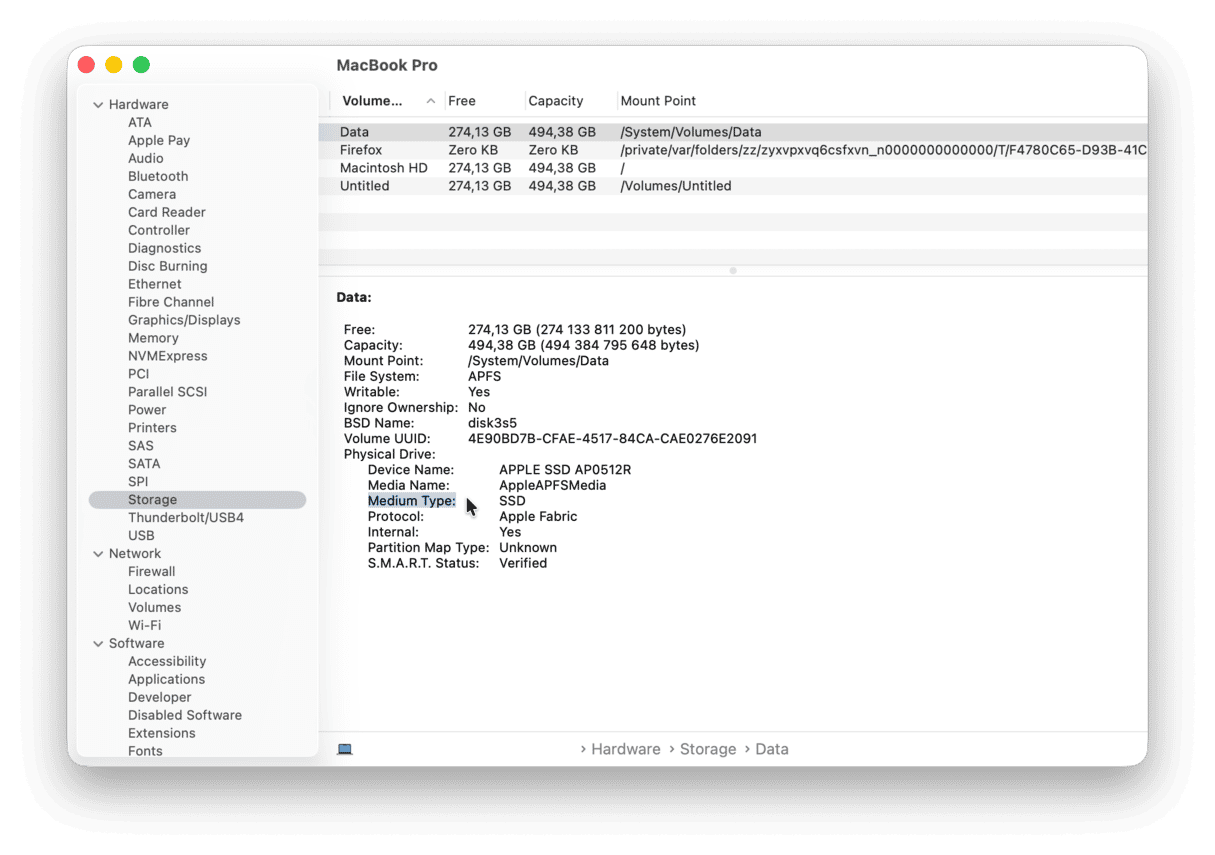Close the MacBook Pro window

[86, 65]
